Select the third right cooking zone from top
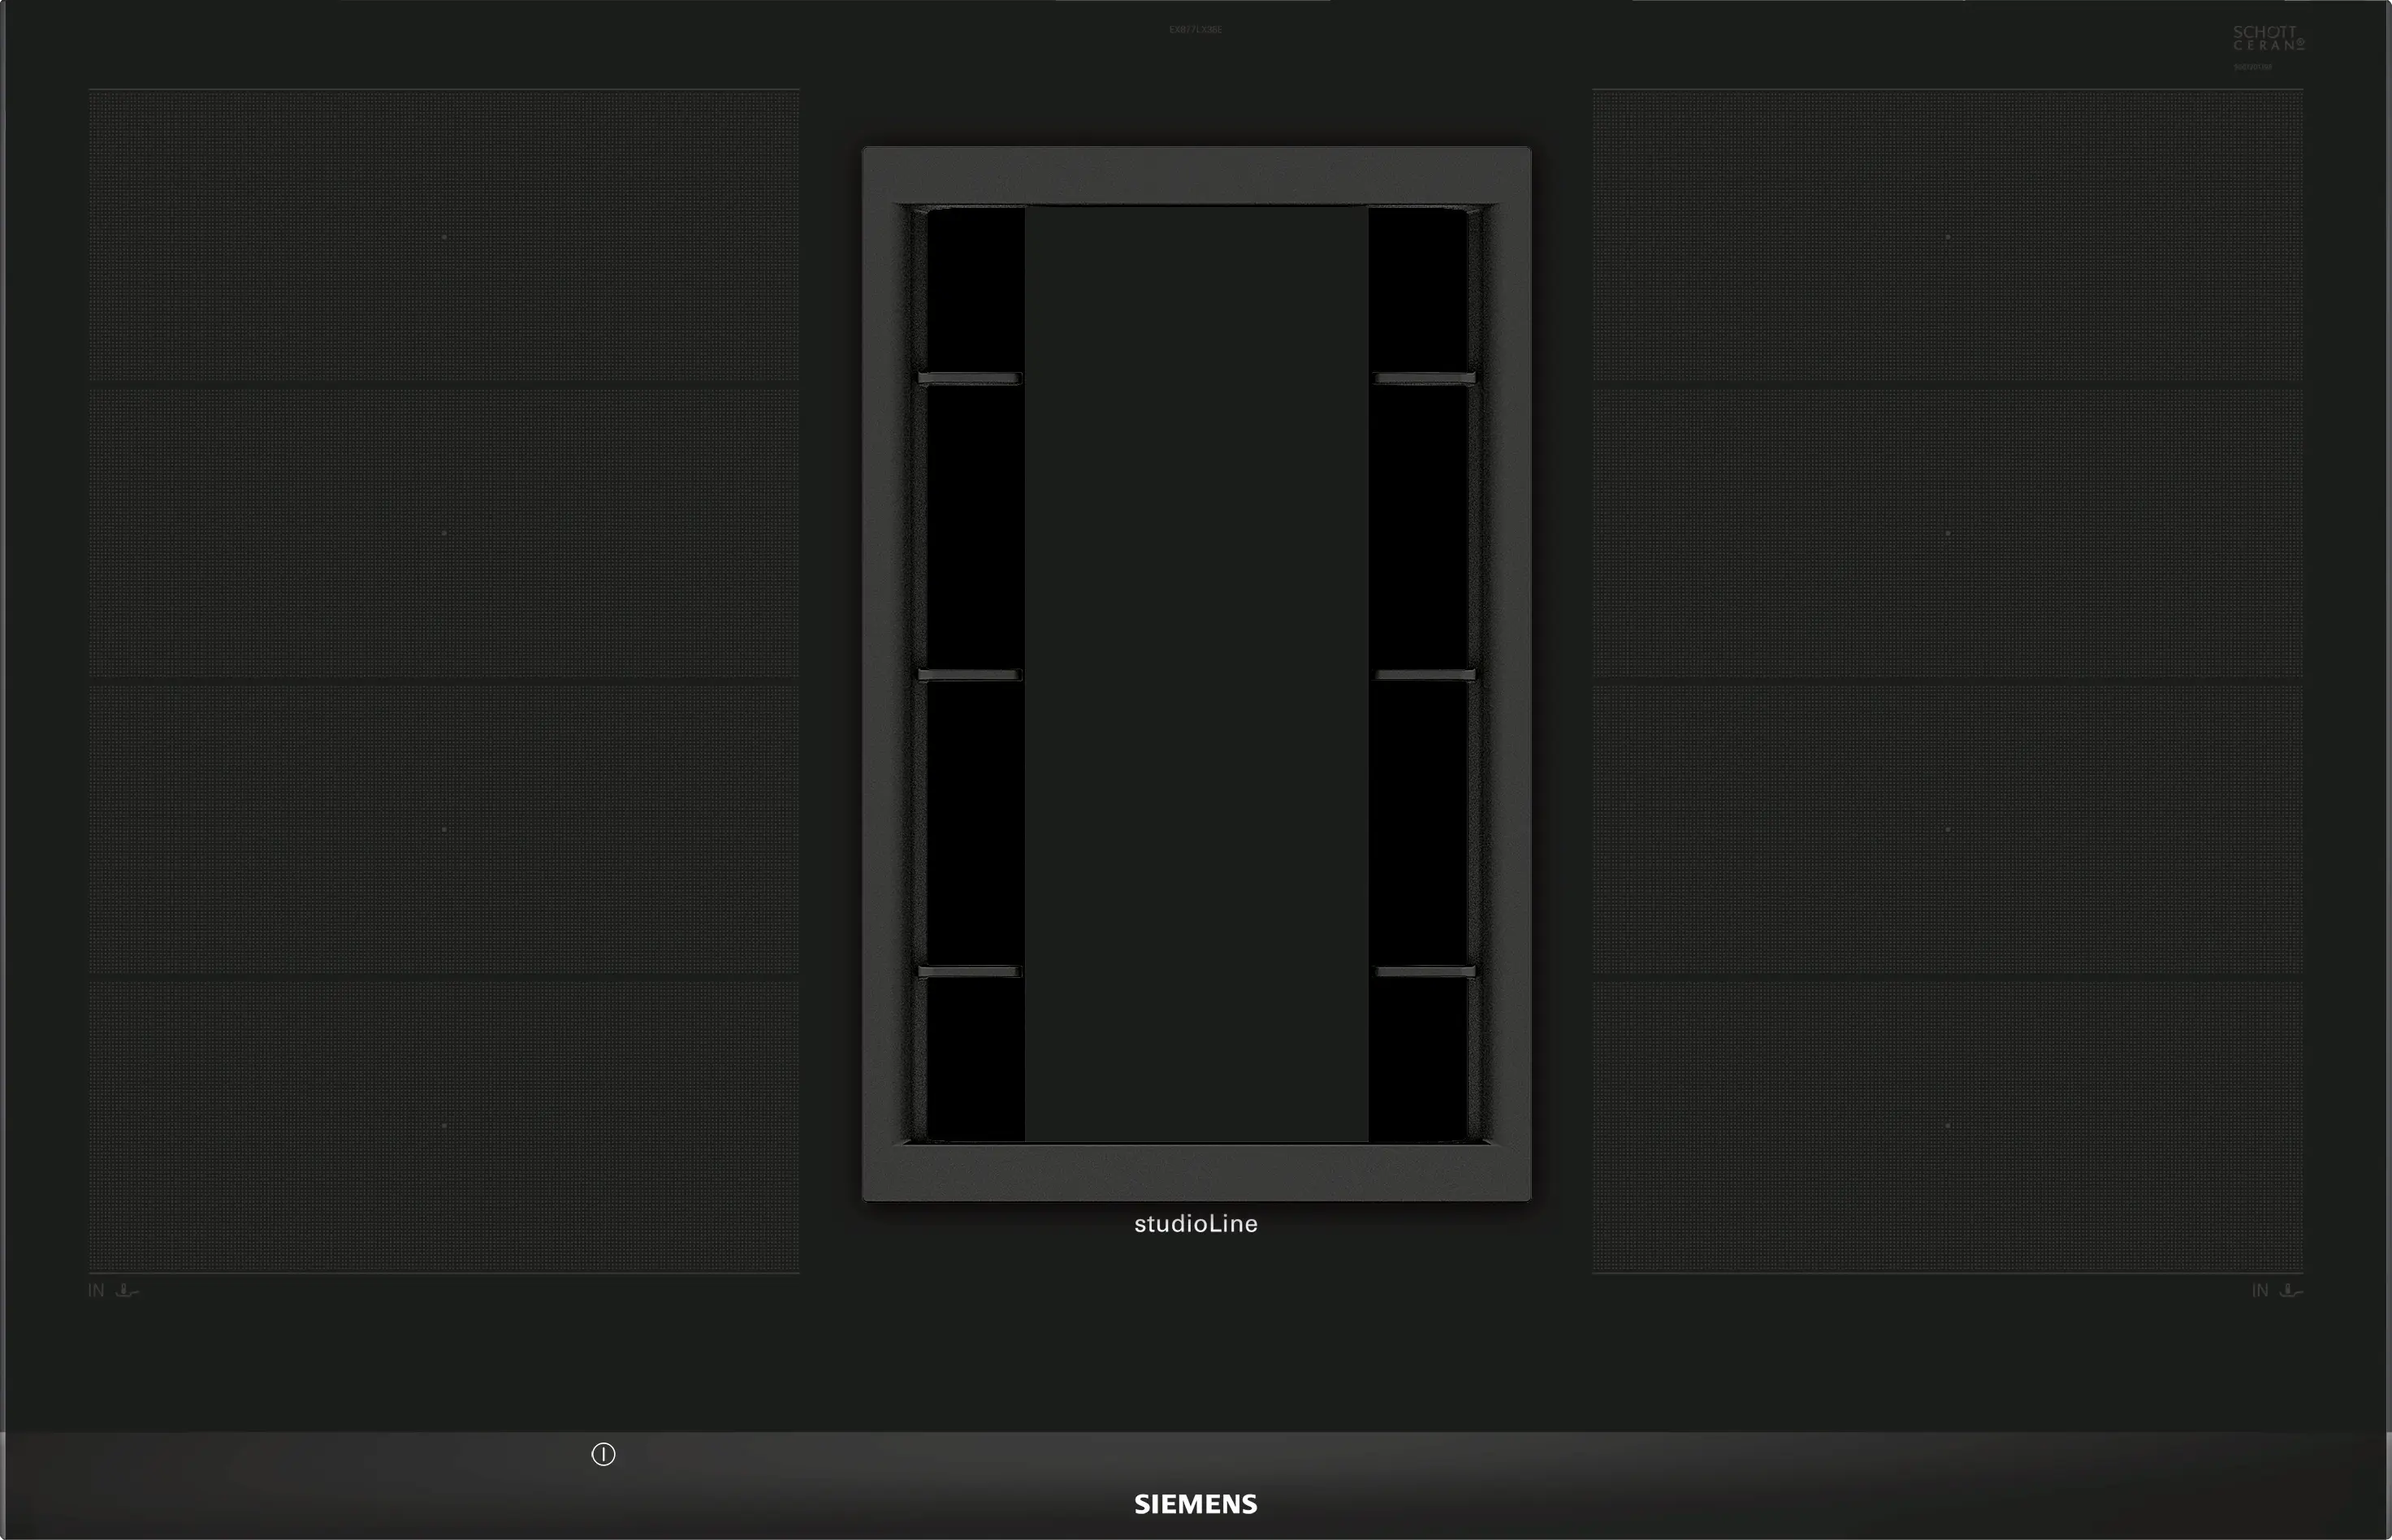This screenshot has width=2392, height=1540. (1947, 829)
